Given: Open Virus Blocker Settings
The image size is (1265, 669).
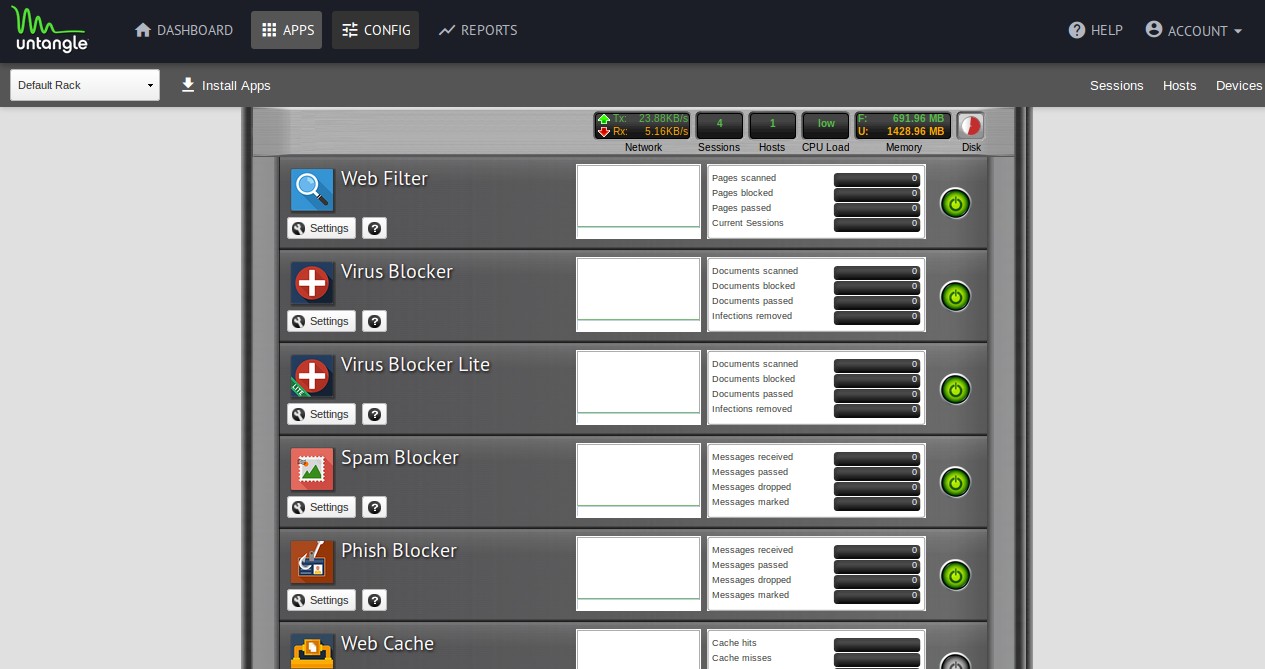Looking at the screenshot, I should [321, 321].
